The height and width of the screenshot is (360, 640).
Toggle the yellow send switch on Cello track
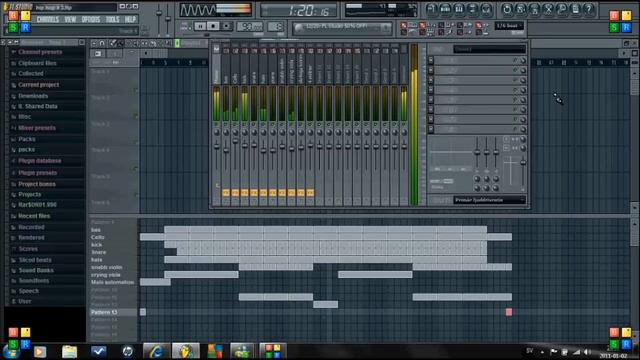point(235,192)
